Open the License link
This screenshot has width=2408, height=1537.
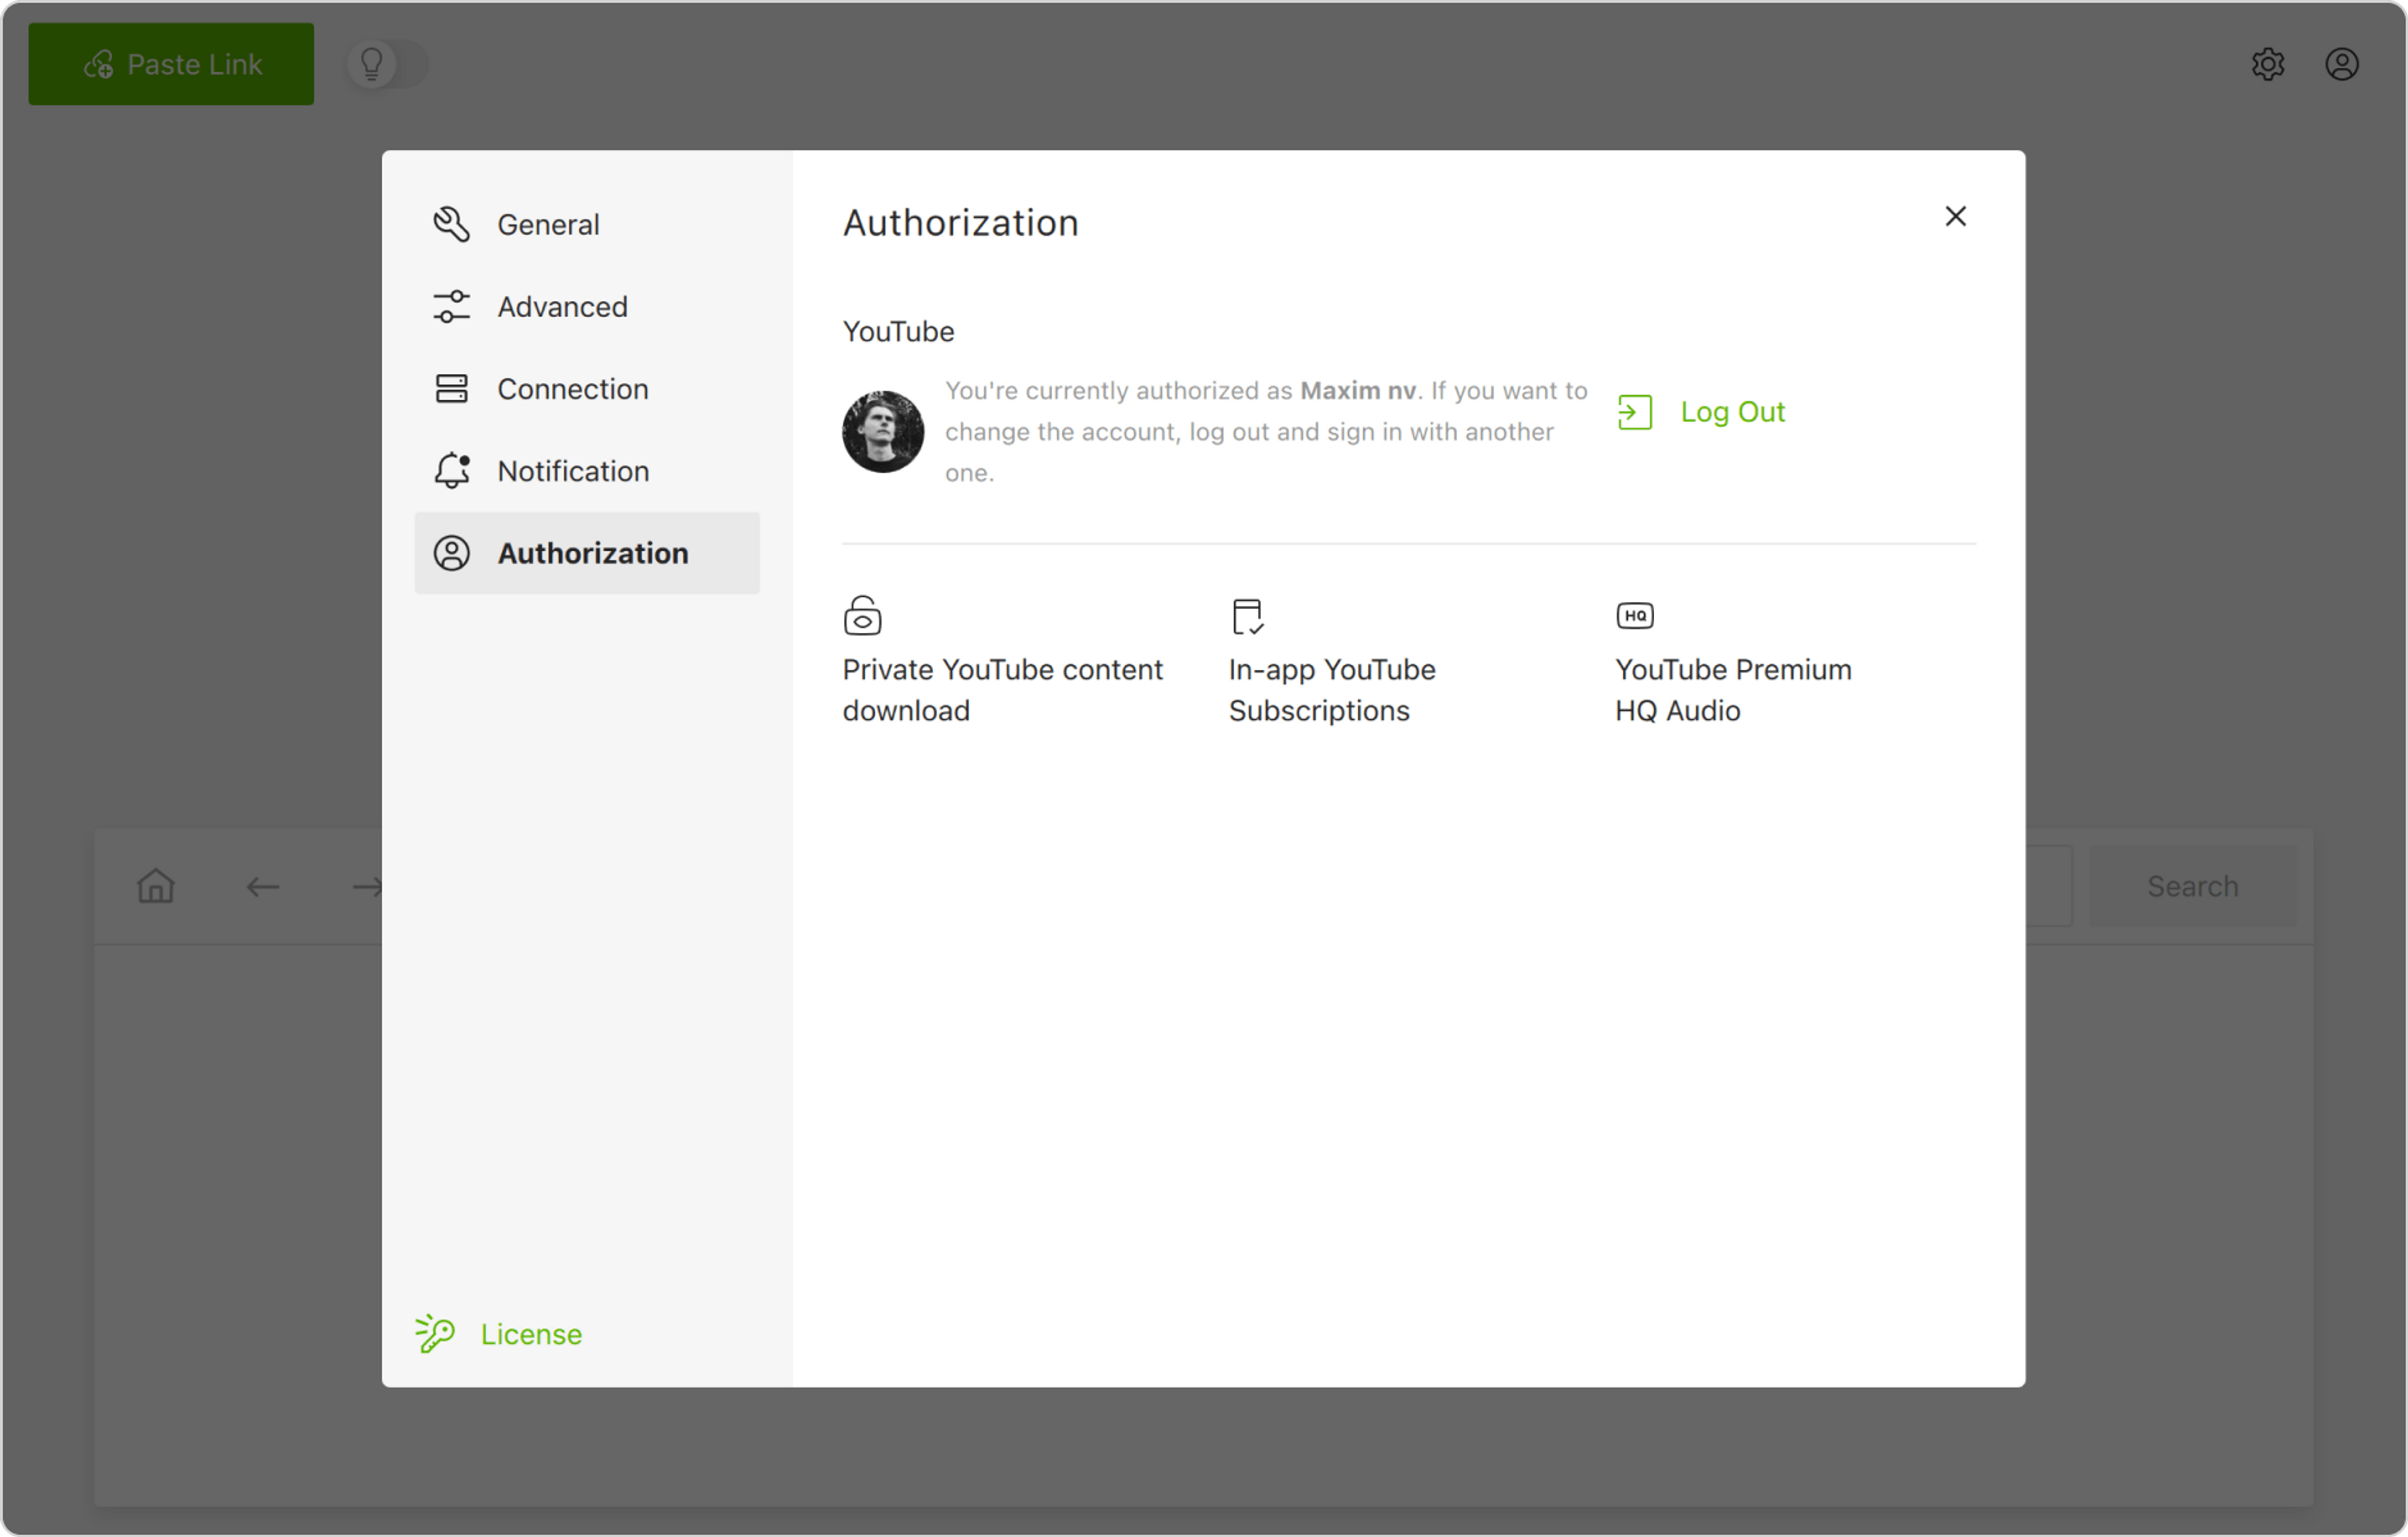pyautogui.click(x=530, y=1334)
